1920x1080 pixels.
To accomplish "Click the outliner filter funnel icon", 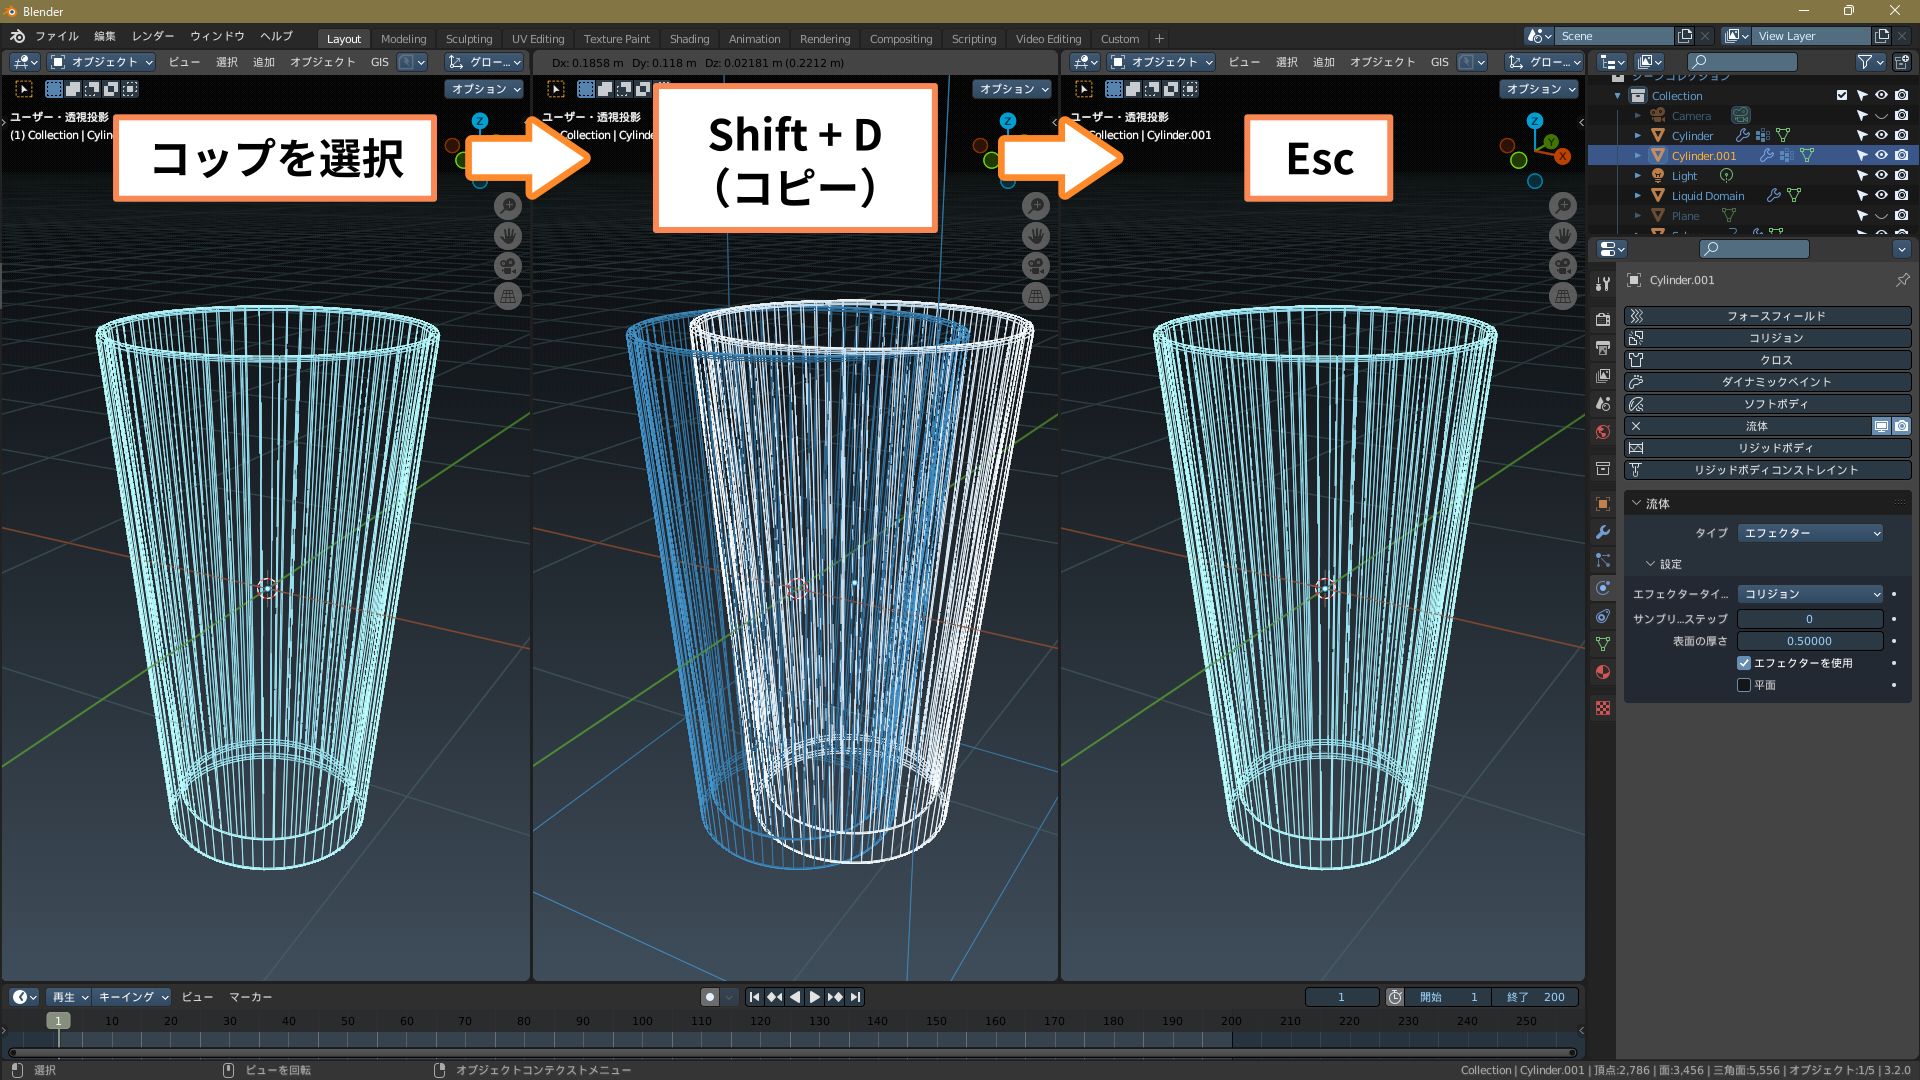I will (x=1865, y=62).
